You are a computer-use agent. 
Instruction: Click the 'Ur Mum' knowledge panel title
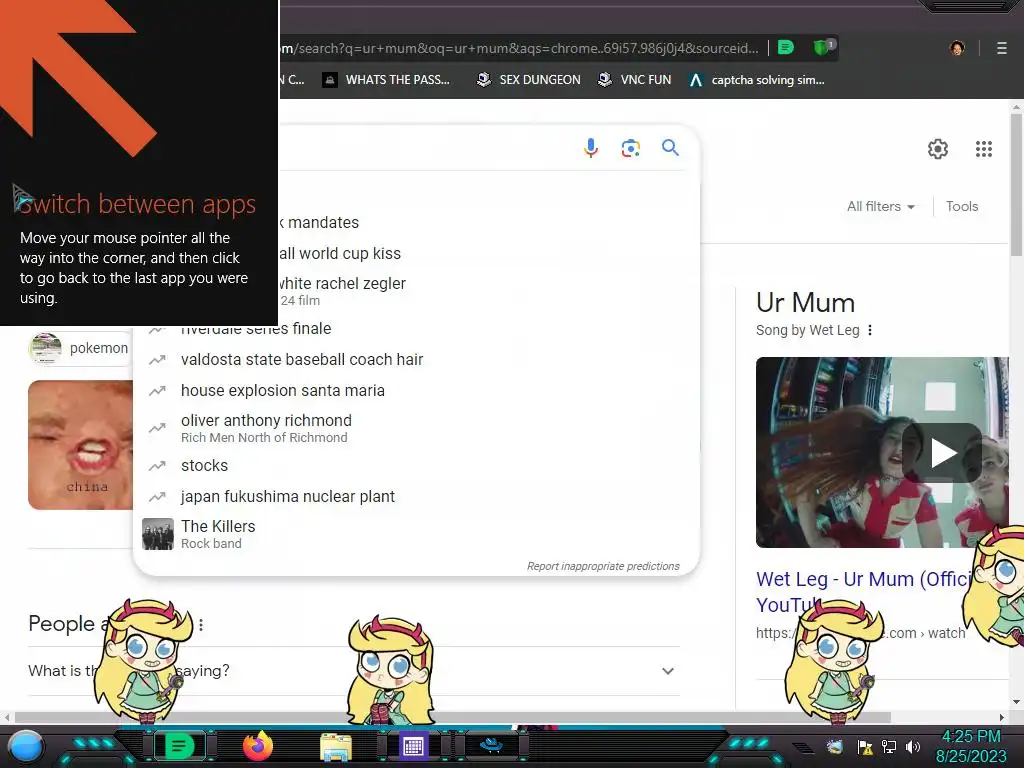805,303
